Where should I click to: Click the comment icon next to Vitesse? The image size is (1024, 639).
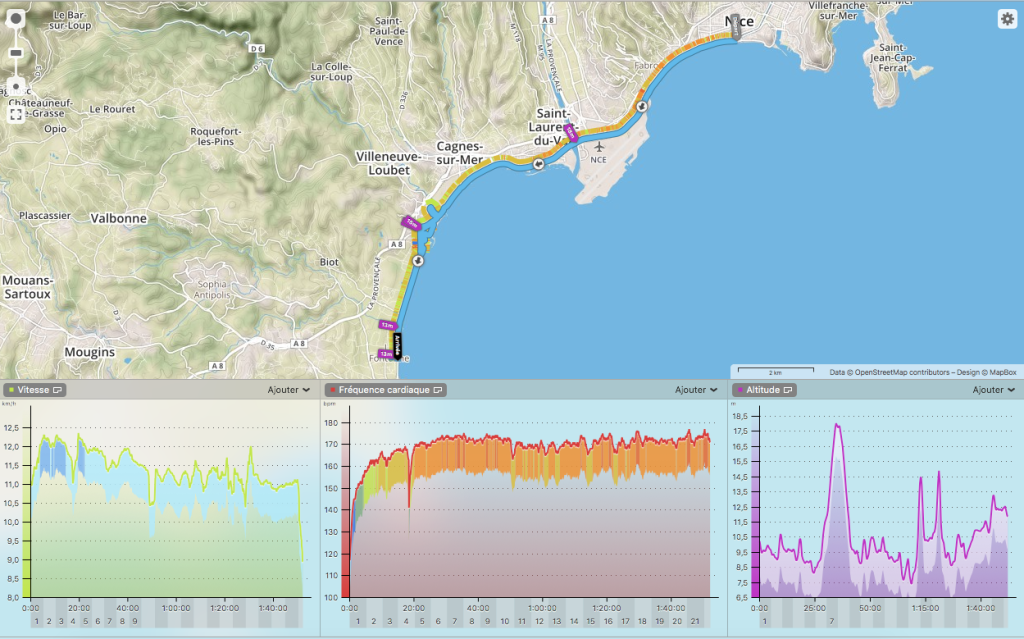58,390
